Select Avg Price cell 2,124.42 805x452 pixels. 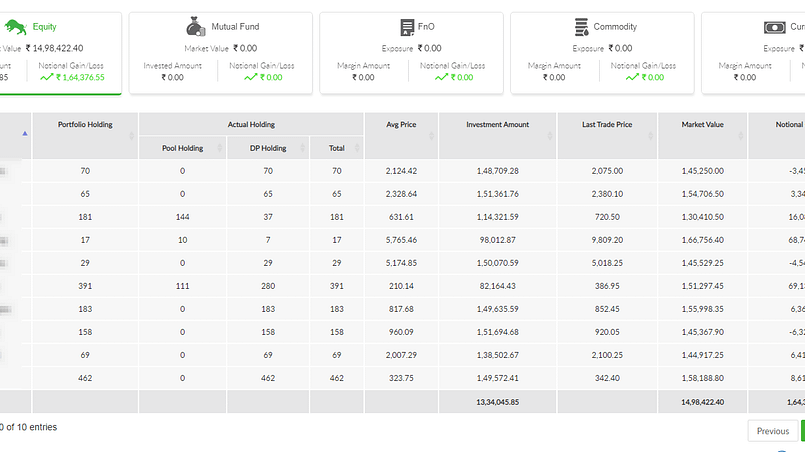401,171
